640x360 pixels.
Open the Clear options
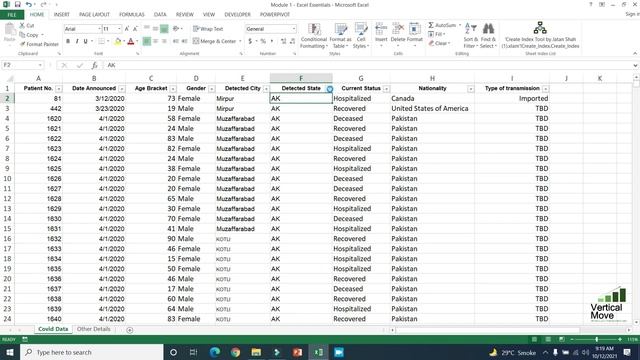click(439, 43)
